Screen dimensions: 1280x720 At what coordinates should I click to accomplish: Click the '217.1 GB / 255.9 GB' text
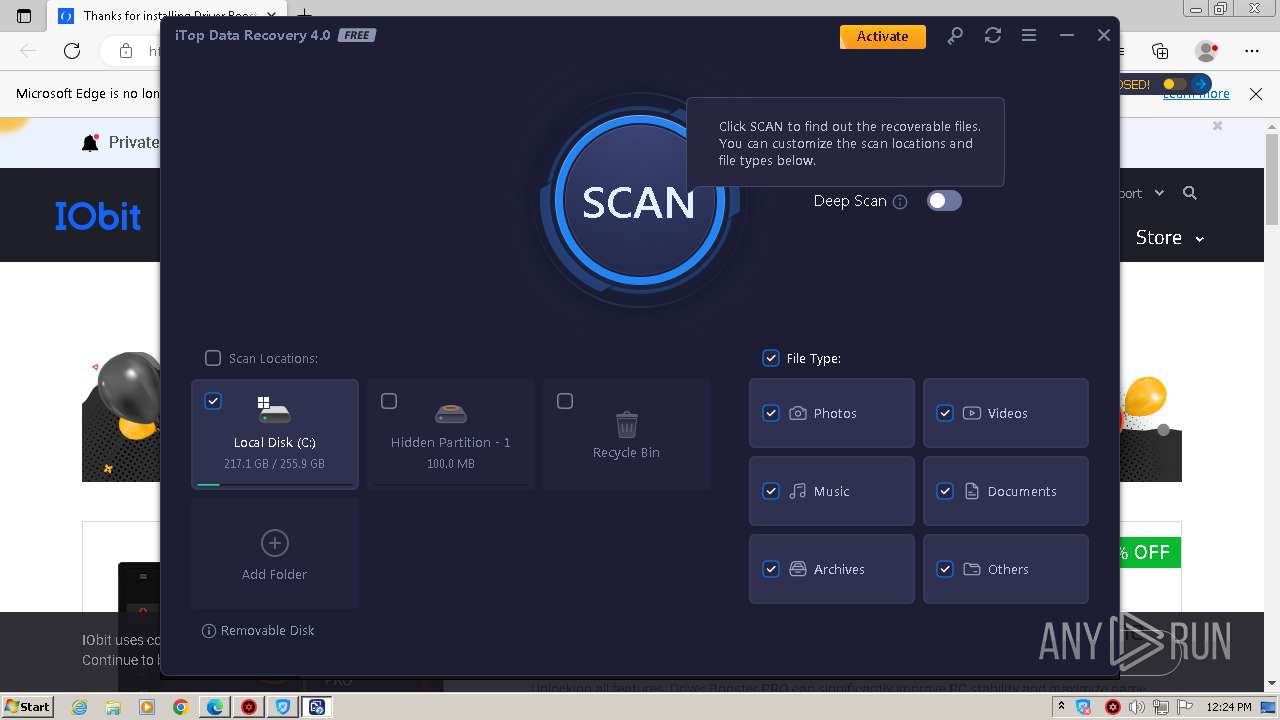click(274, 464)
